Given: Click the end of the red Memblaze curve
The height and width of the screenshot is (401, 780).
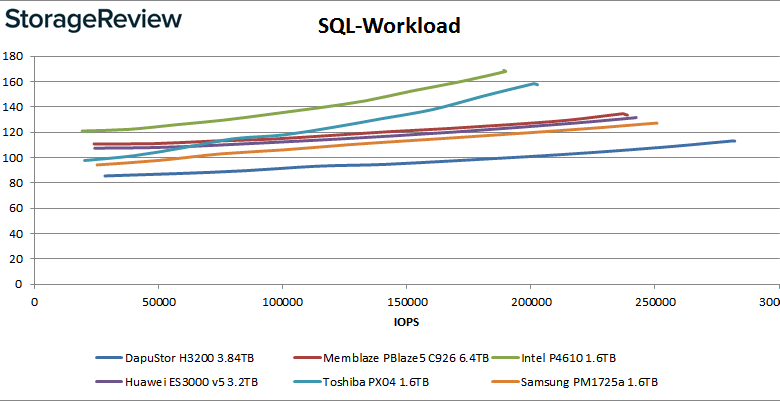Looking at the screenshot, I should pyautogui.click(x=627, y=114).
